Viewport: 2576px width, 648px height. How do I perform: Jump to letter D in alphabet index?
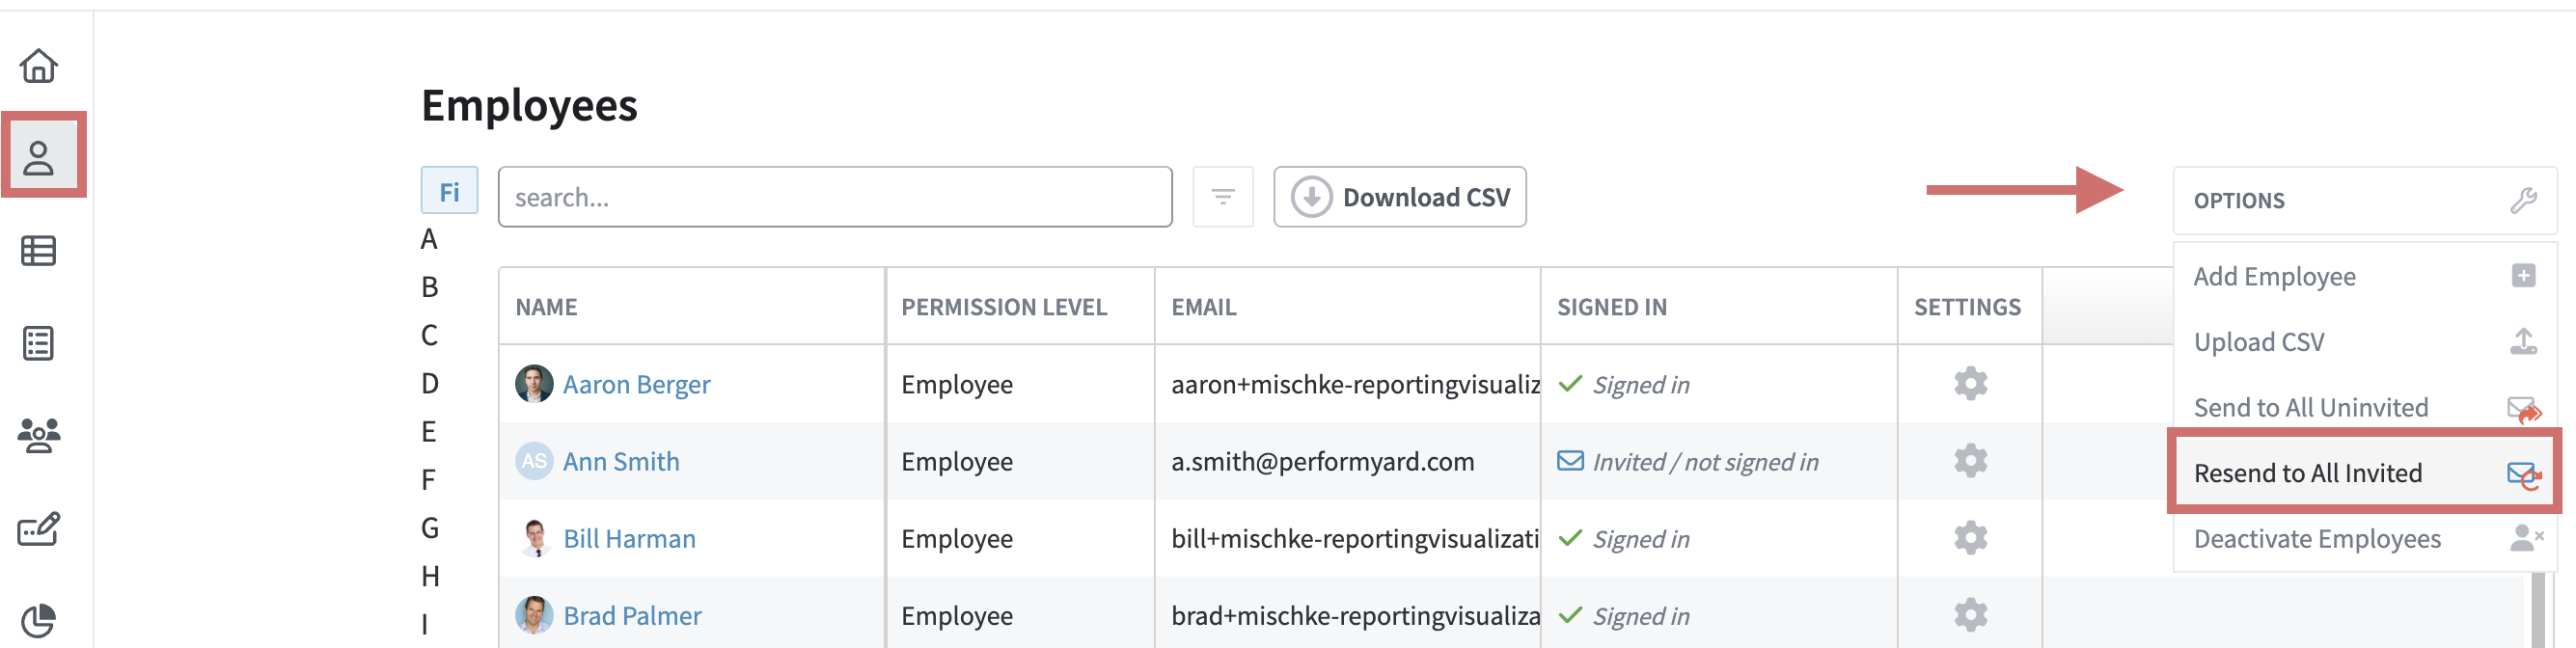tap(430, 383)
